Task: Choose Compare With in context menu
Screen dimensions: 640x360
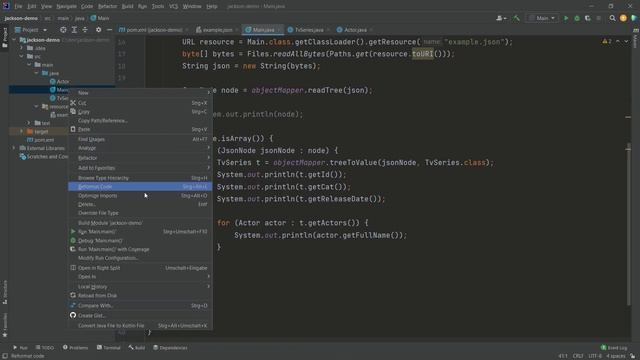Action: (140, 306)
